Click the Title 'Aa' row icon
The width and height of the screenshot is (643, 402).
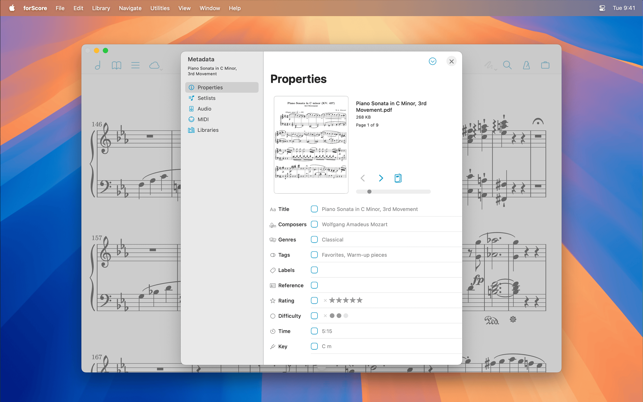(273, 209)
